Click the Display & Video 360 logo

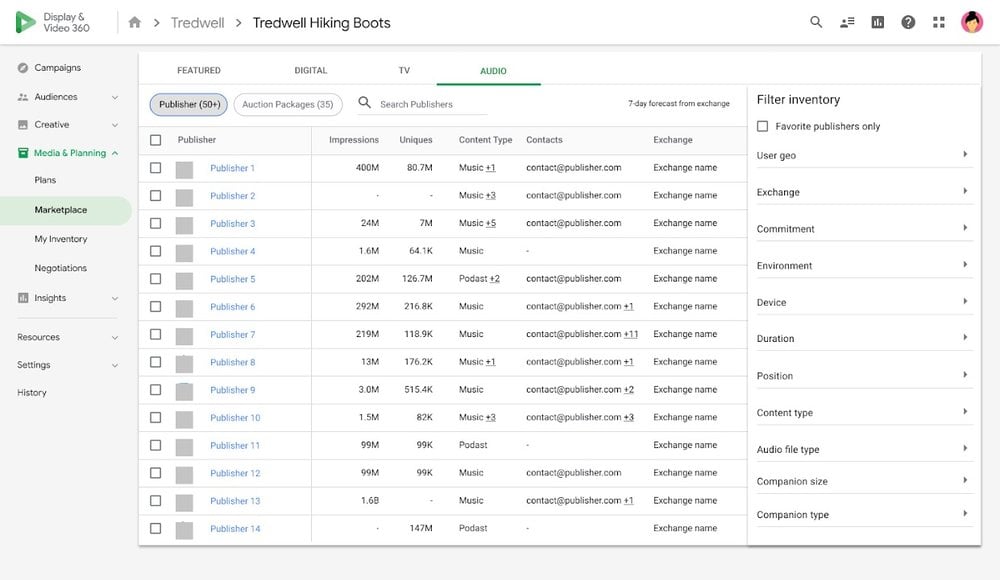click(x=26, y=22)
